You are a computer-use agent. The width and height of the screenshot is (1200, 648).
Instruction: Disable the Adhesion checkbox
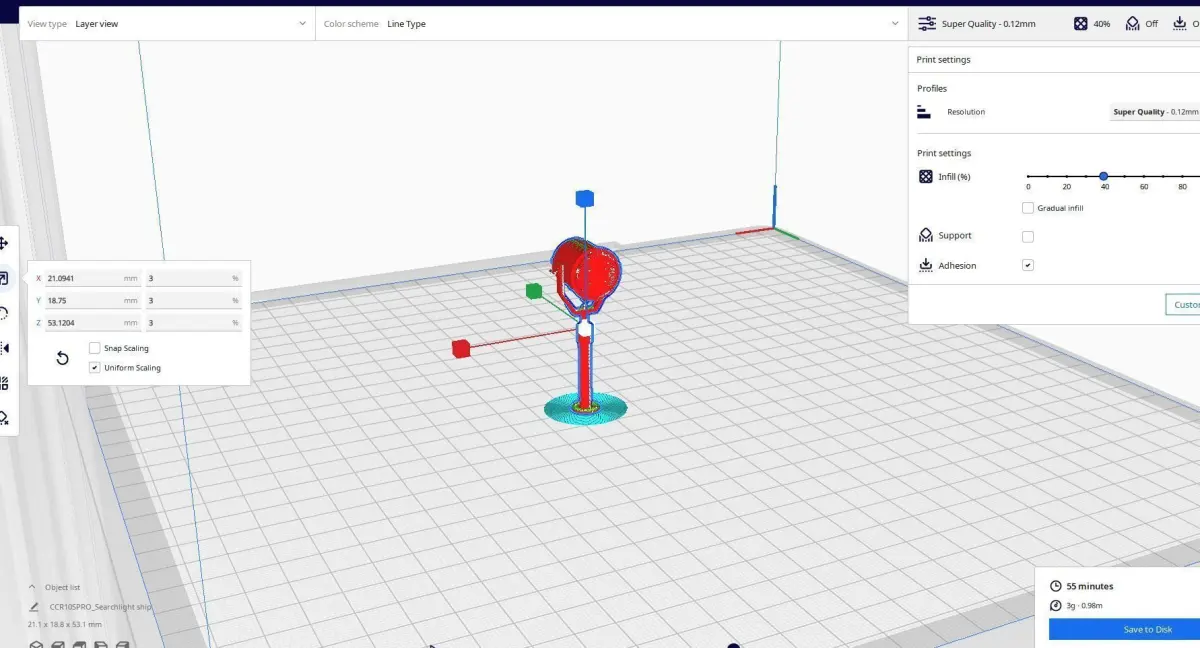(1027, 265)
